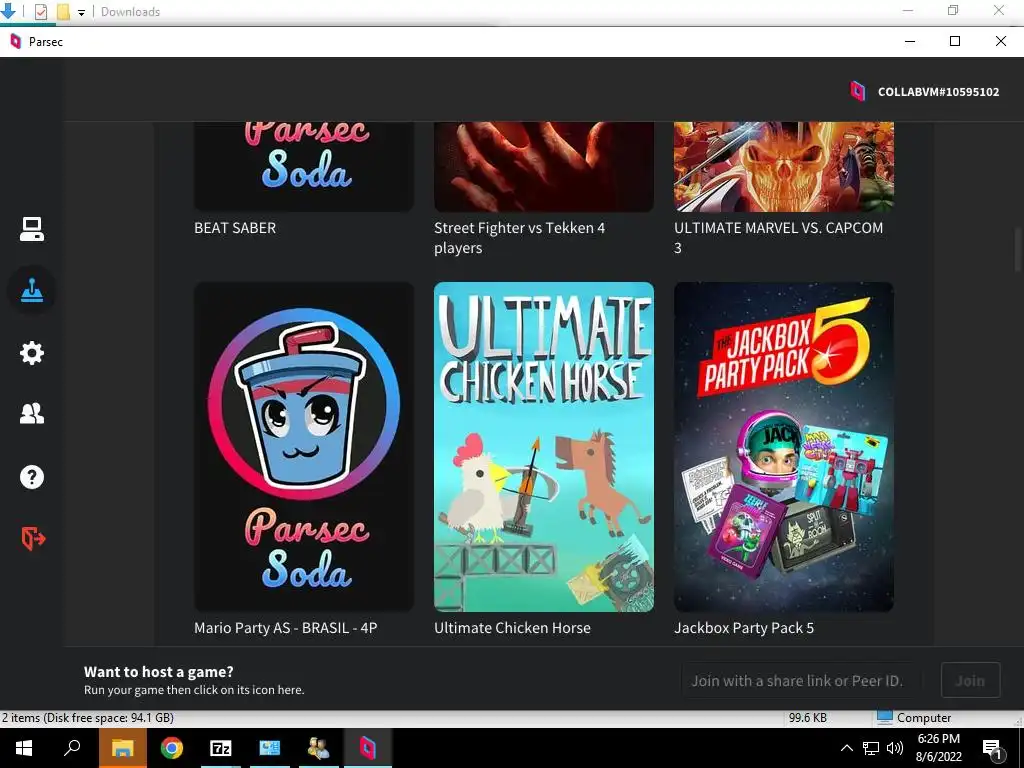Open Windows taskbar Search
Screen dimensions: 1024x768
[72, 748]
